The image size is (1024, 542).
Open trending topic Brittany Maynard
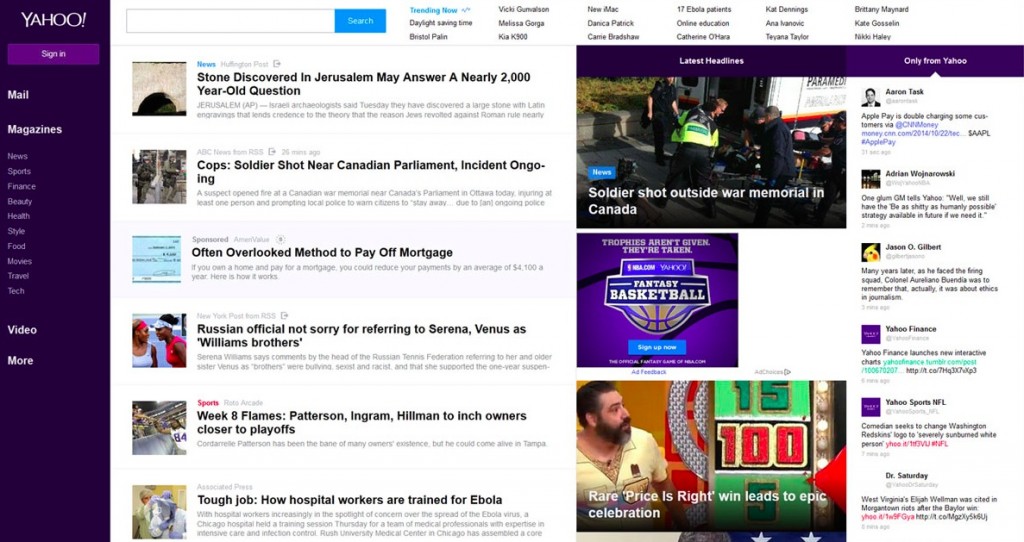882,9
